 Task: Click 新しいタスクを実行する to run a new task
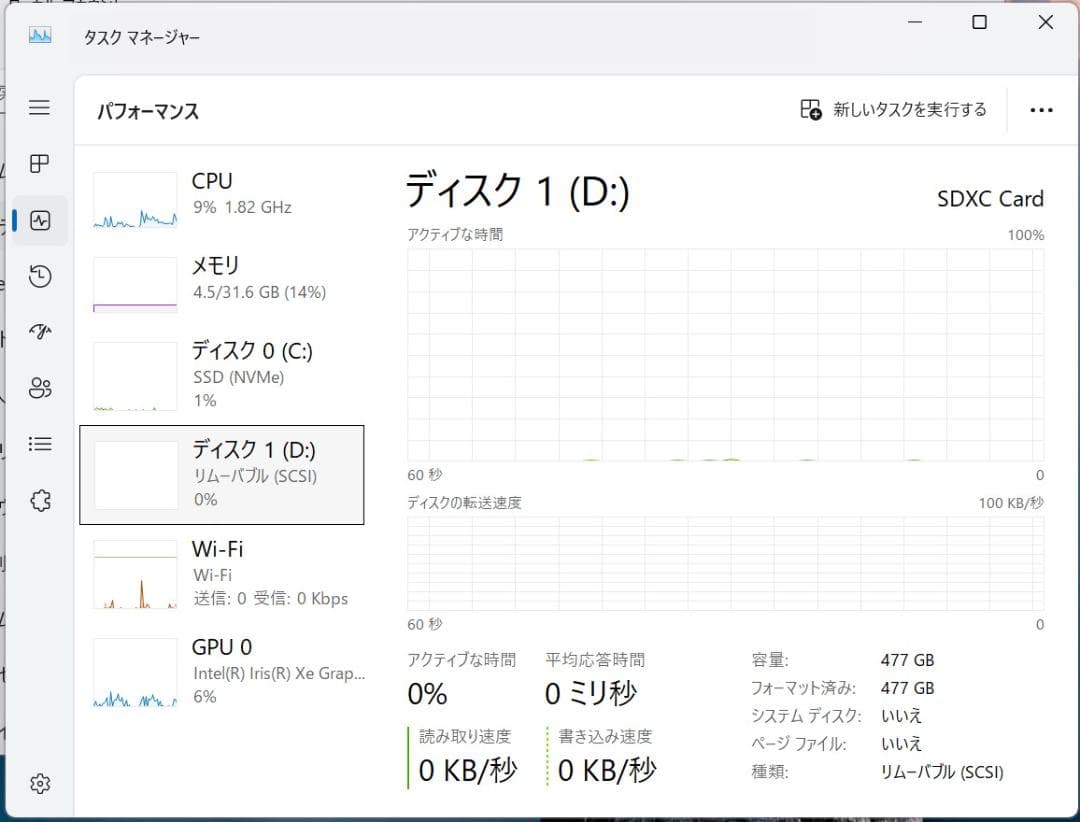pos(893,110)
